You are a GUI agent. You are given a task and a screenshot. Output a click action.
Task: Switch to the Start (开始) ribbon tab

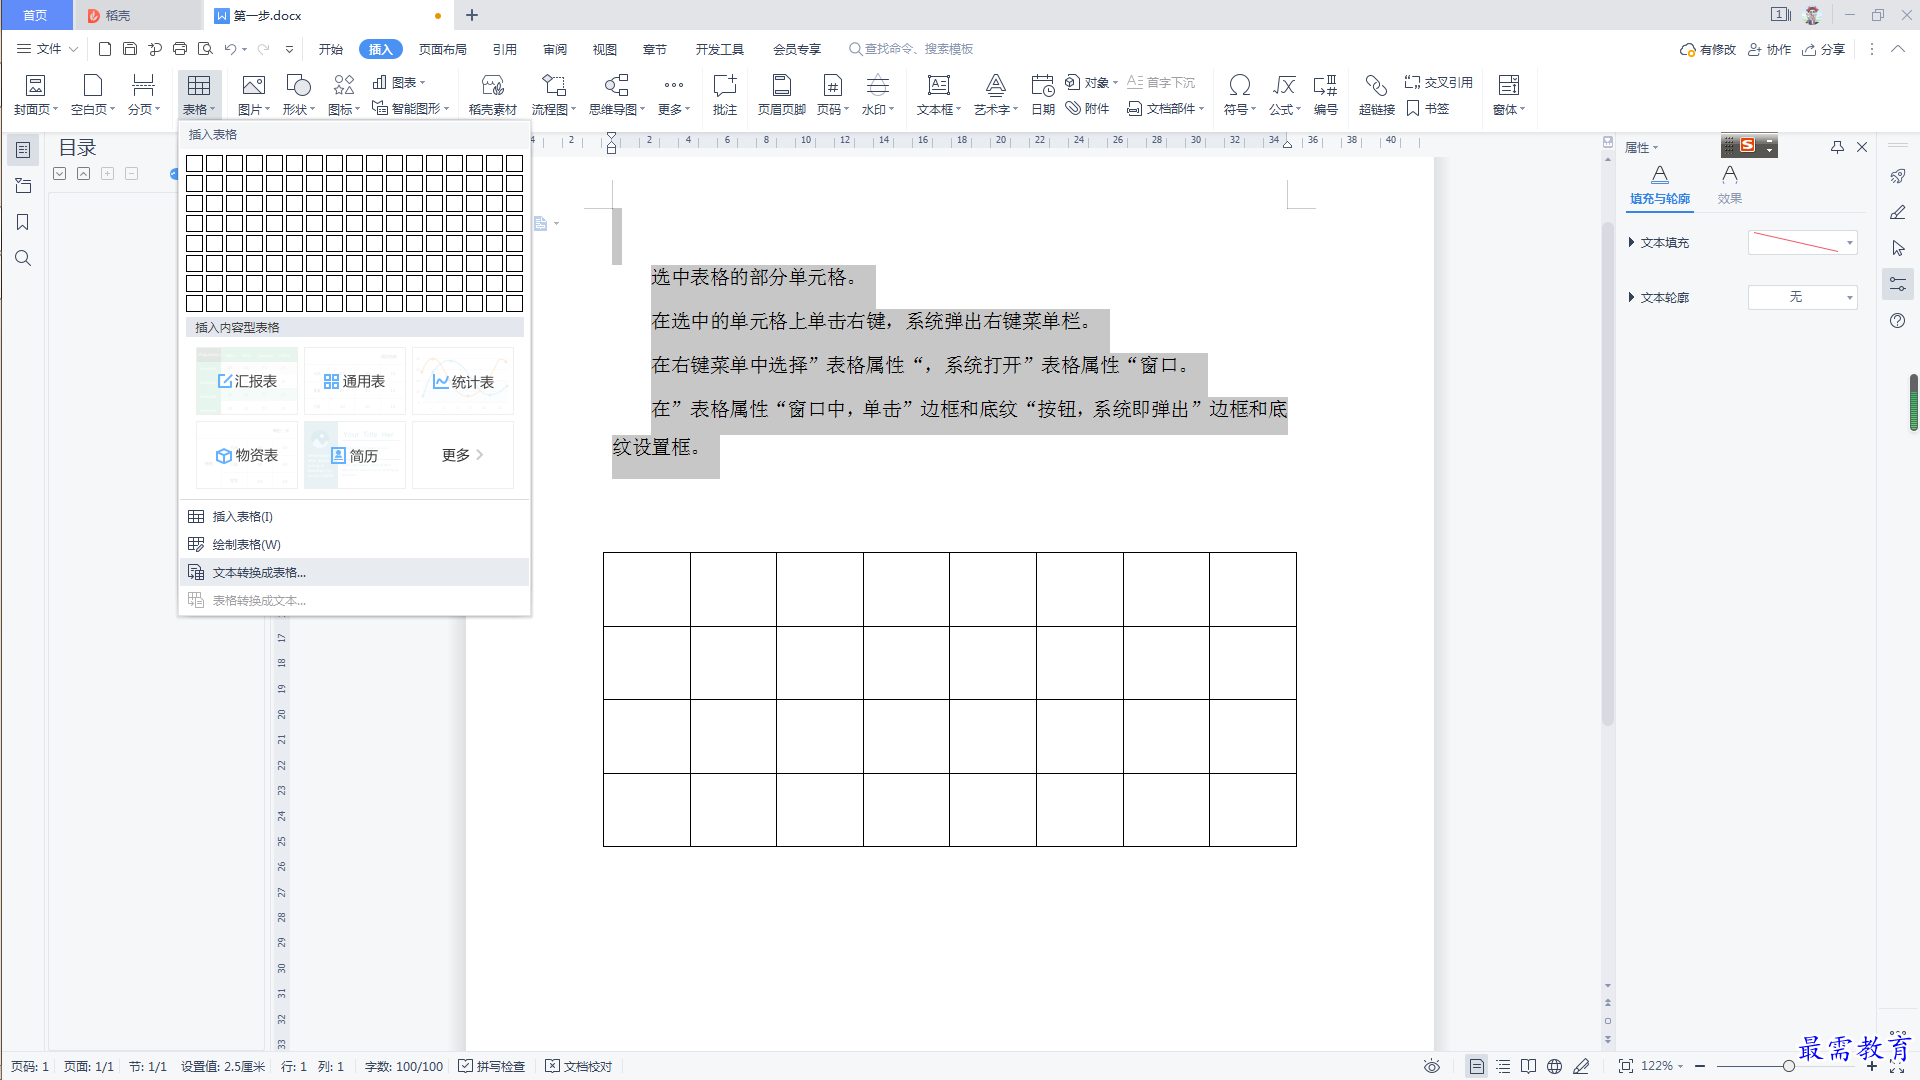[330, 49]
